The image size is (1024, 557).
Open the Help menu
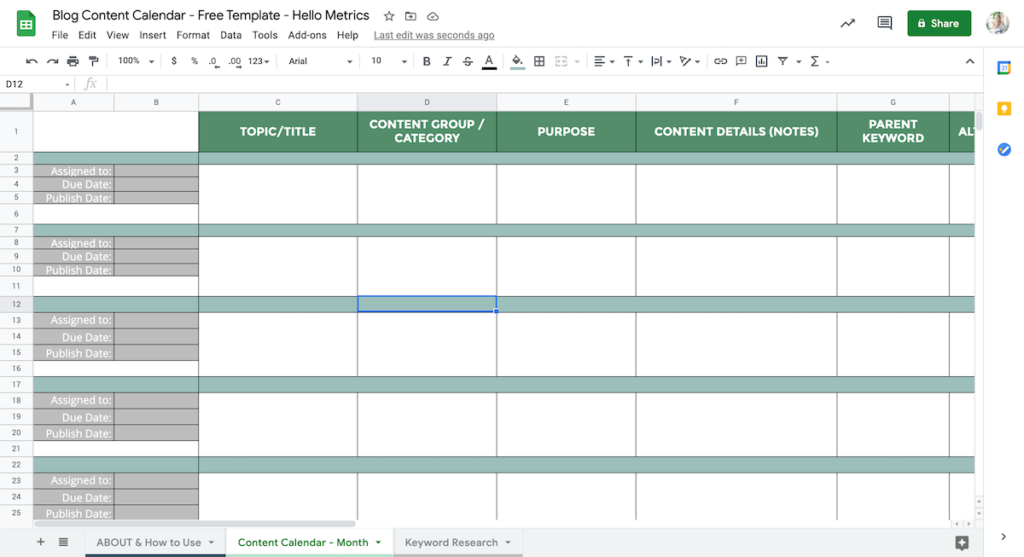click(347, 35)
